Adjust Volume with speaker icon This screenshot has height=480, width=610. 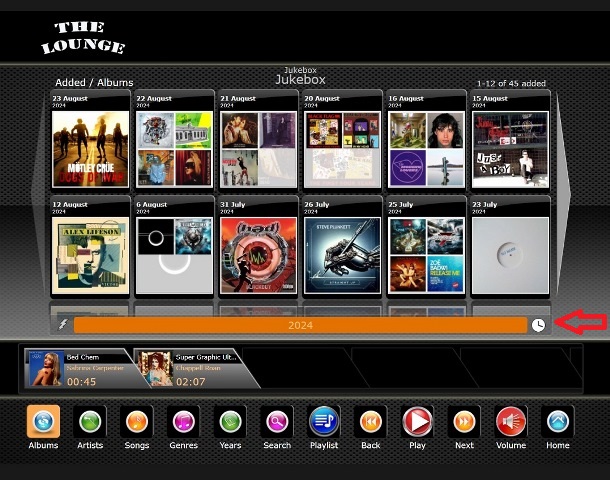click(x=511, y=422)
